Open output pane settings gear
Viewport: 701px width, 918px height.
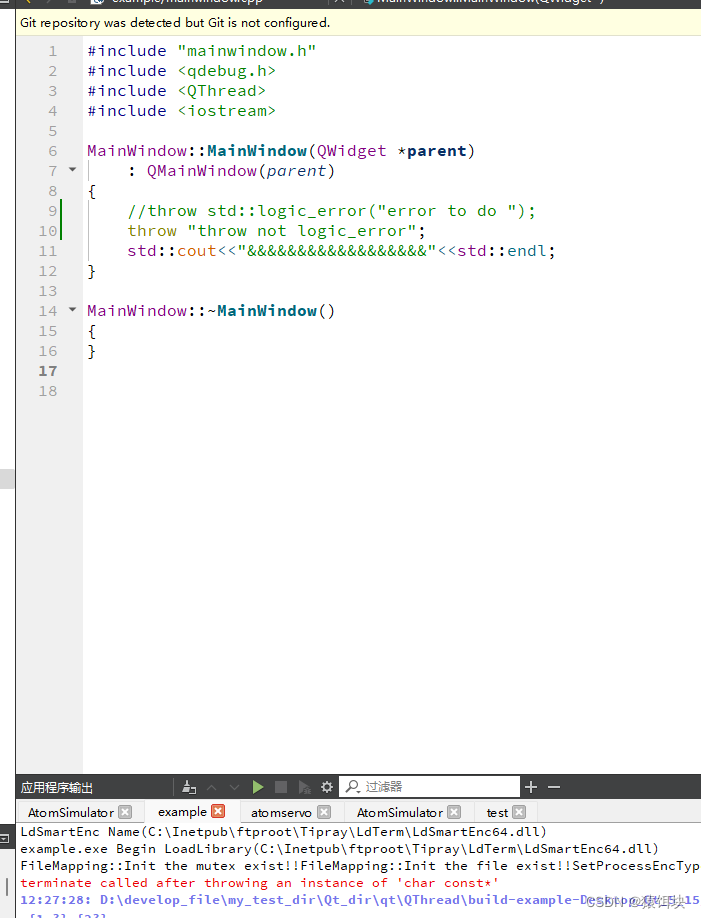pyautogui.click(x=327, y=787)
